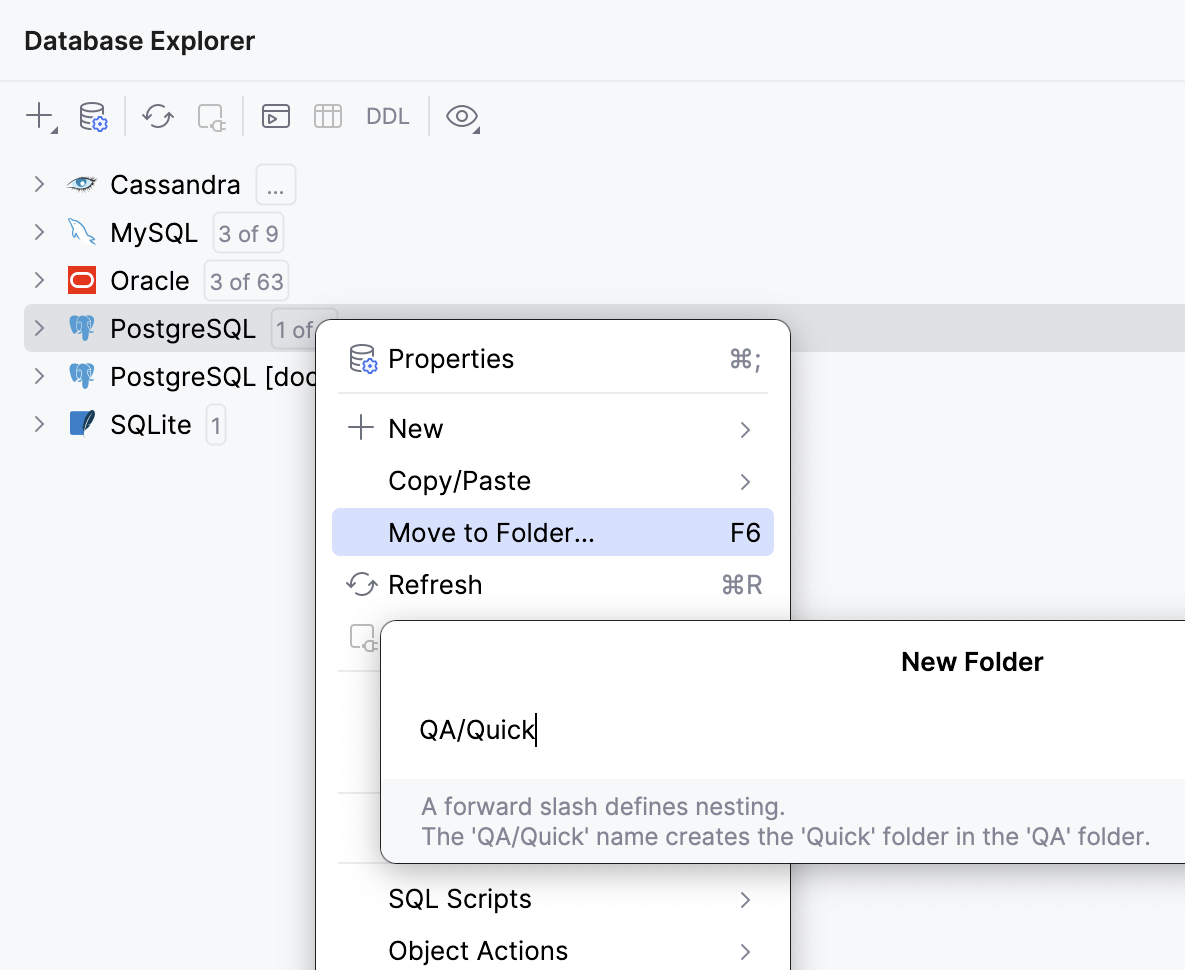Expand the SQLite data source node

pyautogui.click(x=39, y=424)
